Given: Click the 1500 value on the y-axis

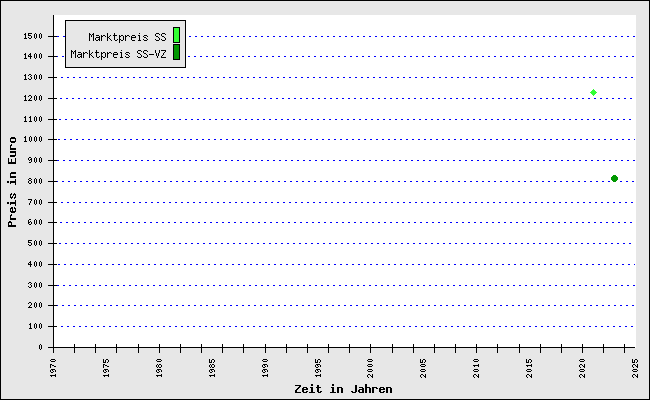Looking at the screenshot, I should 33,36.
